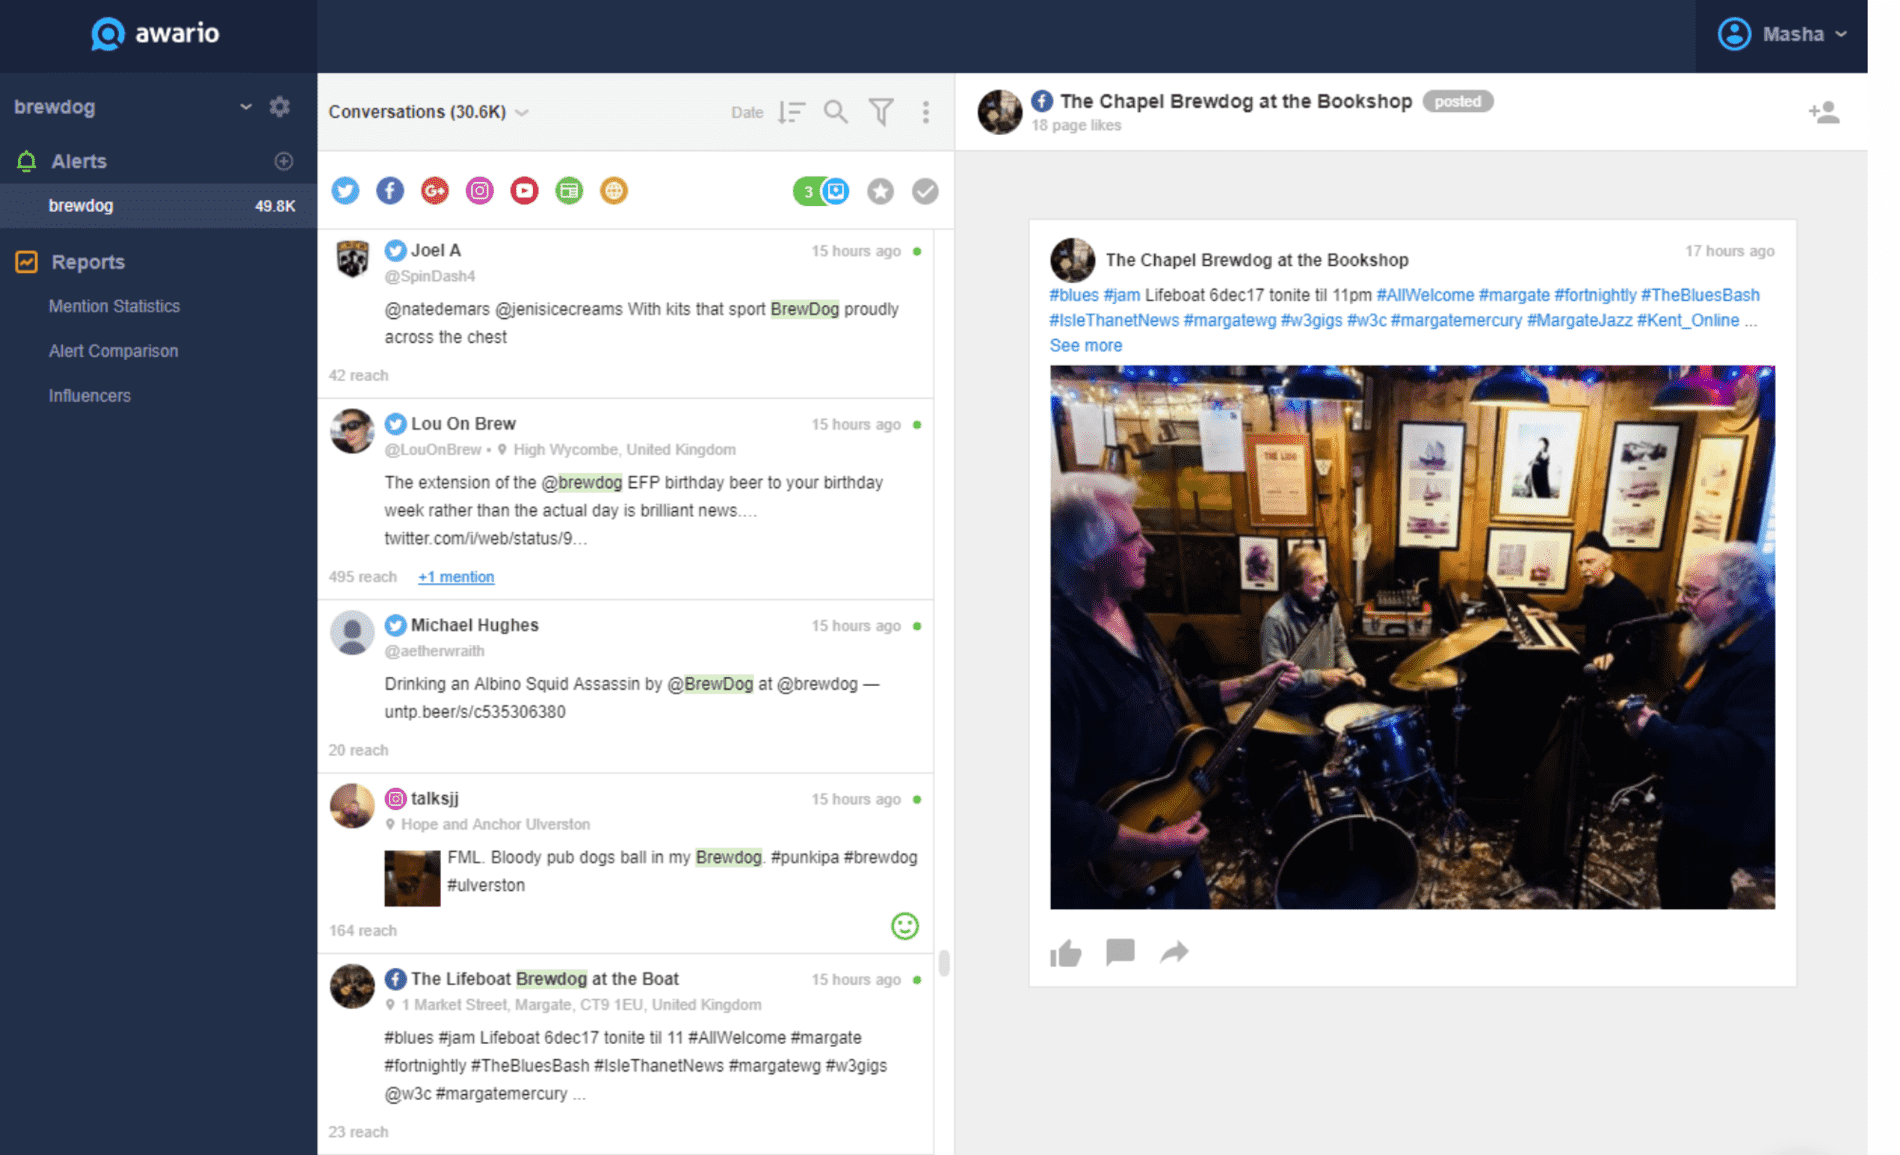Click See more on the Facebook post
Viewport: 1900px width, 1155px height.
1085,345
